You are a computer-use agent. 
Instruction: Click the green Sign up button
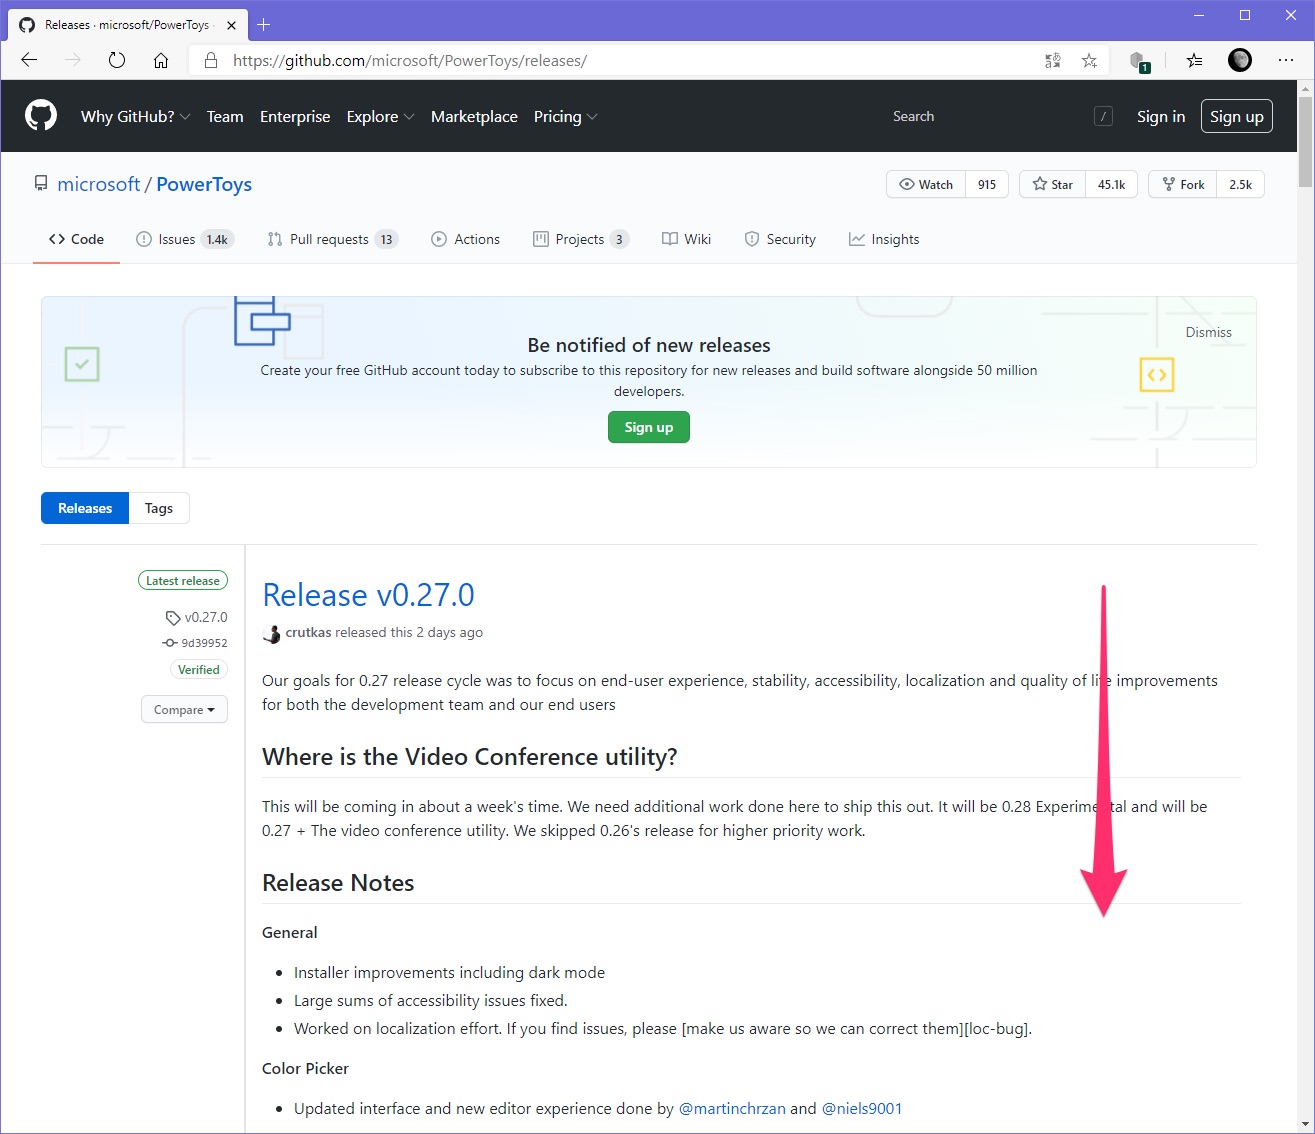pyautogui.click(x=649, y=427)
